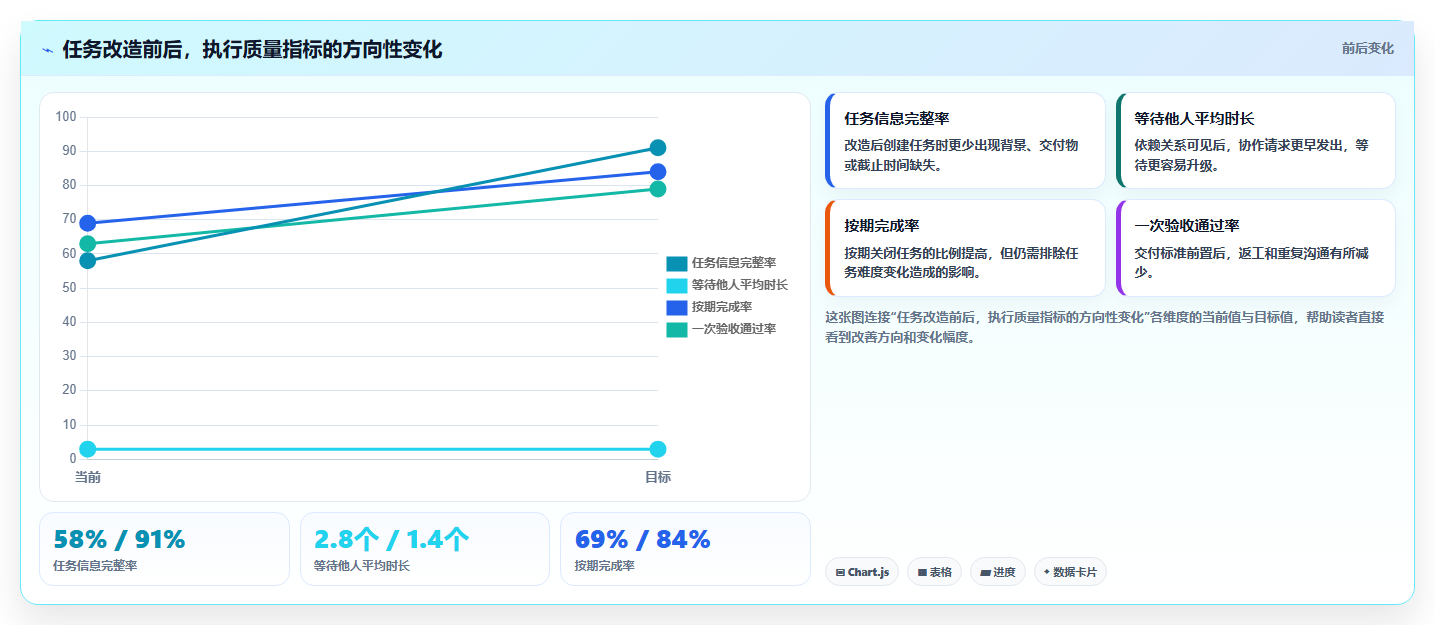Click the 100 y-axis tick label
Screen dimensions: 1435x625
coord(66,117)
